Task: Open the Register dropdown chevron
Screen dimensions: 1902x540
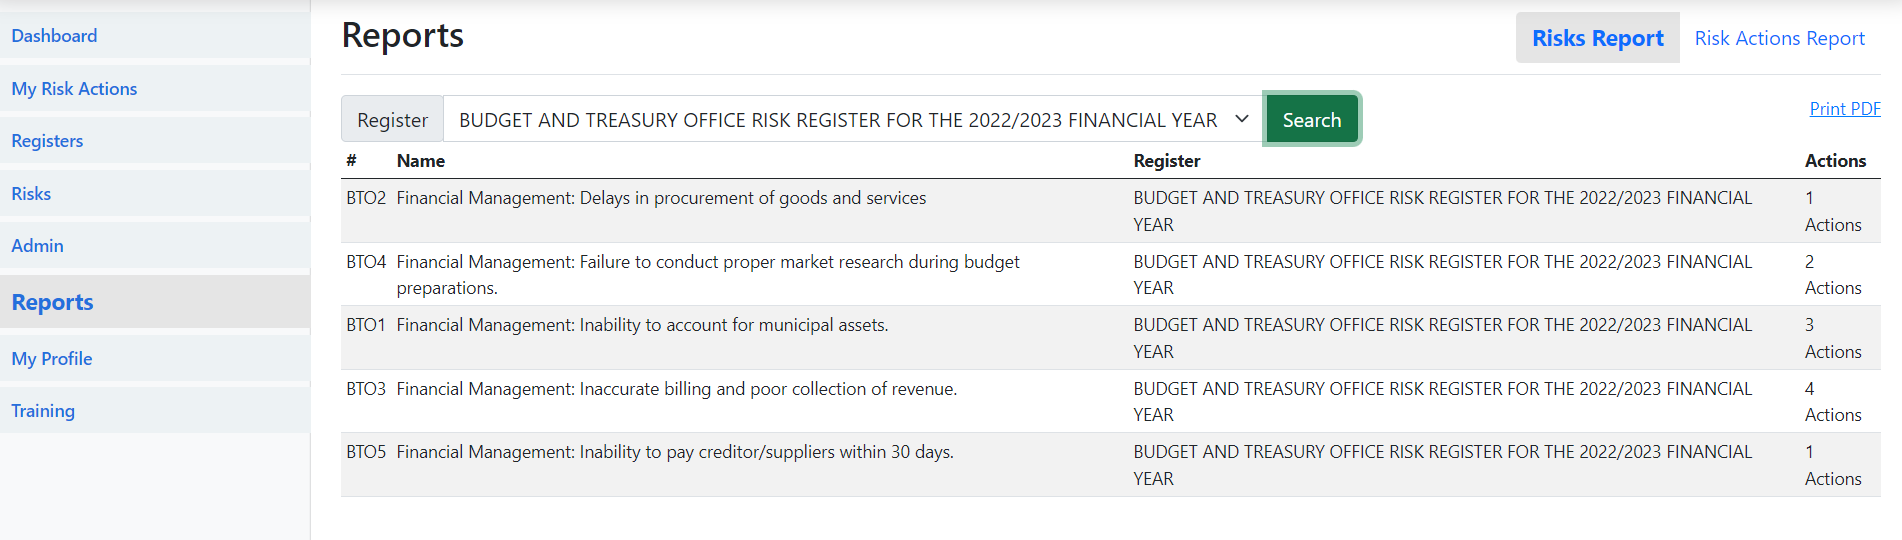Action: (1241, 119)
